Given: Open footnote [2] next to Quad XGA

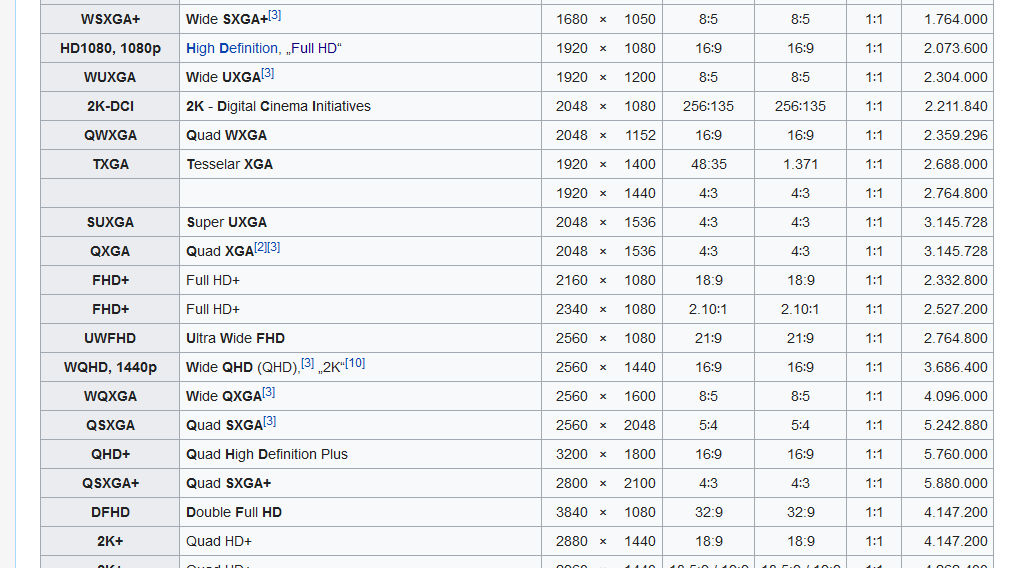Looking at the screenshot, I should pyautogui.click(x=260, y=247).
